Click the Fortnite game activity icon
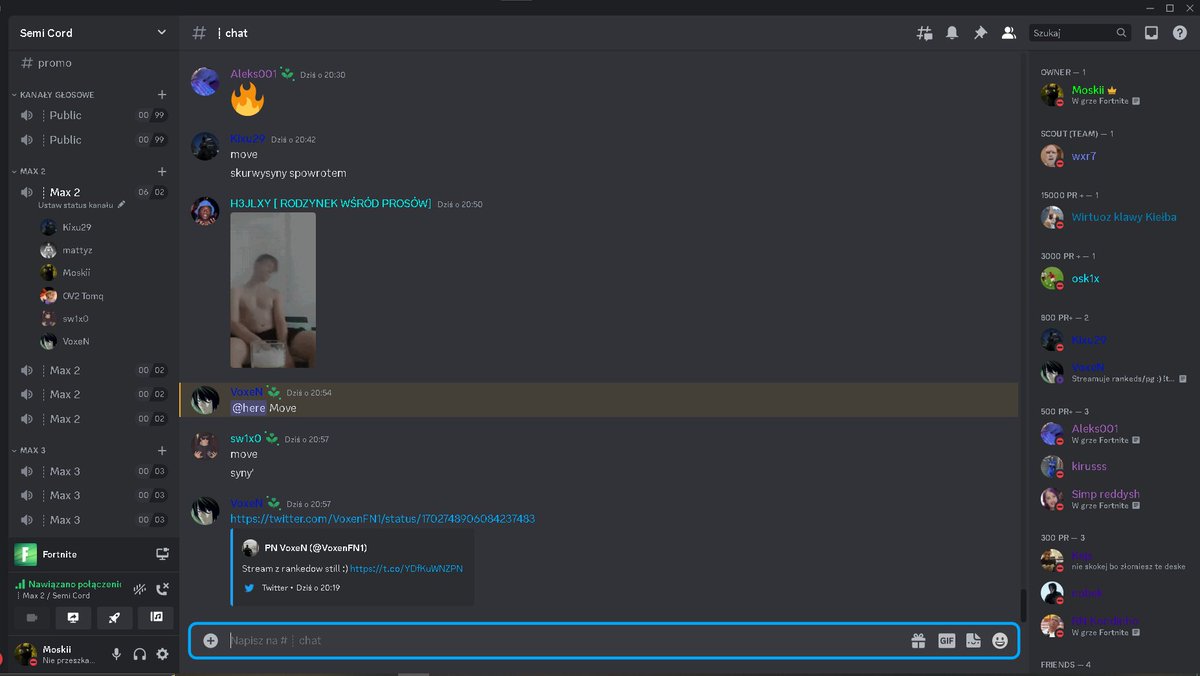Image resolution: width=1200 pixels, height=676 pixels. point(25,554)
